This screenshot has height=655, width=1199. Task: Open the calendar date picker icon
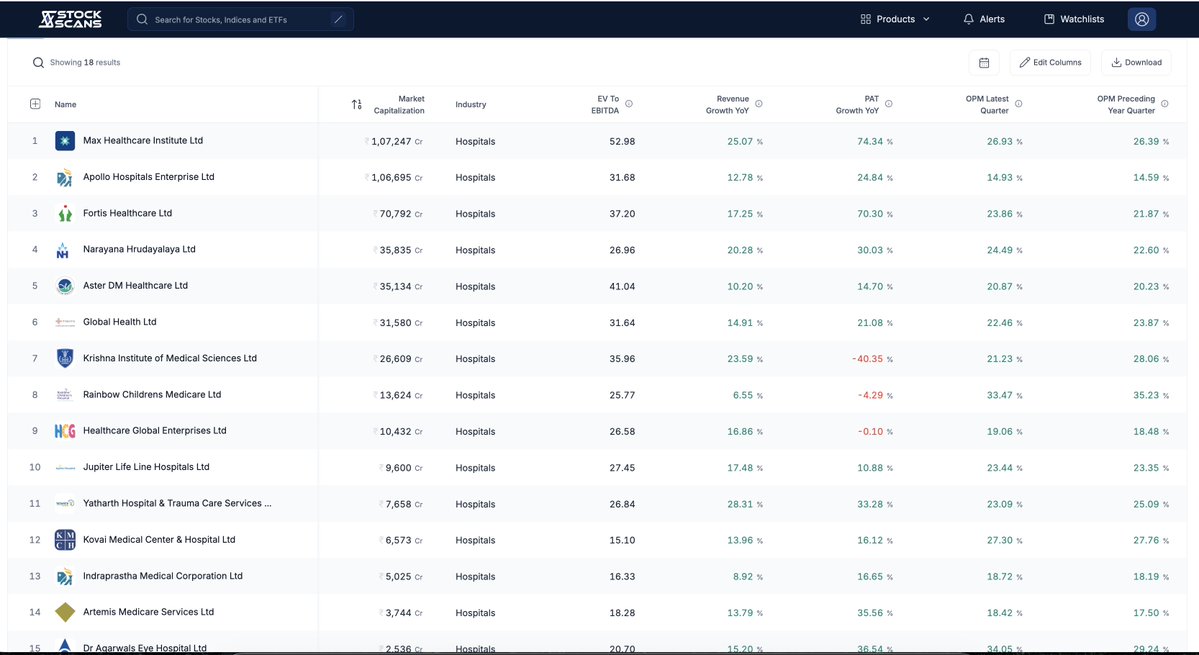(983, 61)
